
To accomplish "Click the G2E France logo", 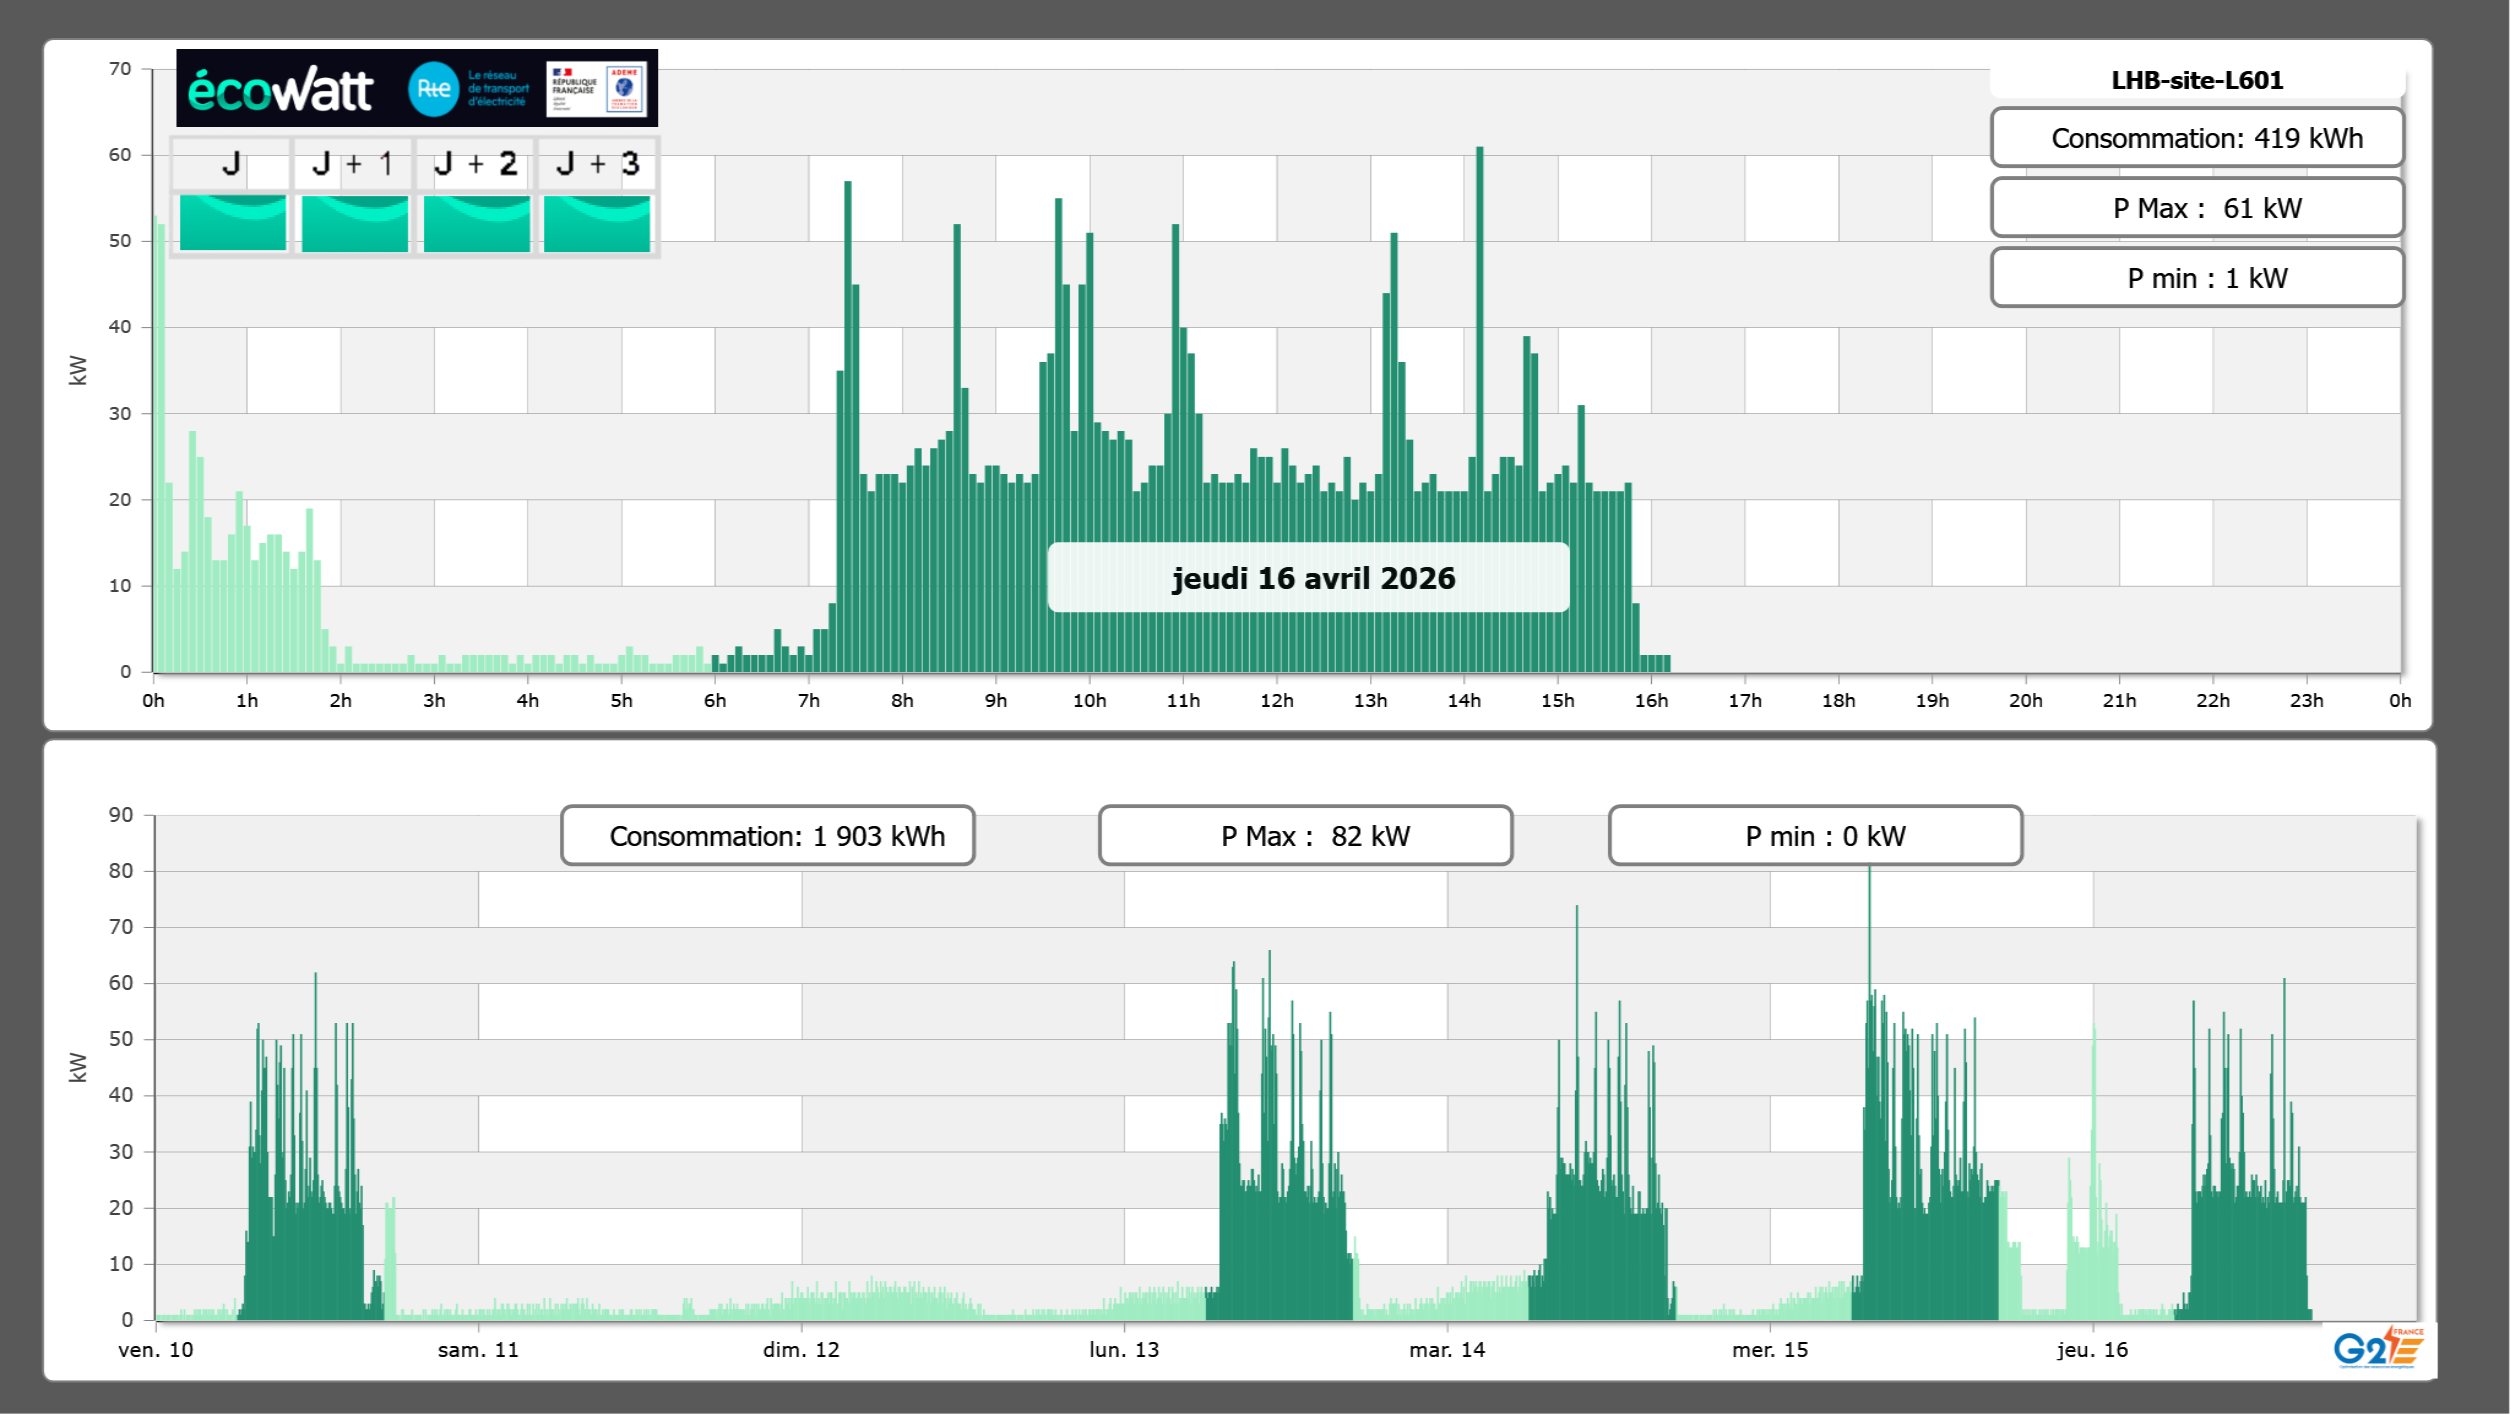I will (x=2378, y=1348).
